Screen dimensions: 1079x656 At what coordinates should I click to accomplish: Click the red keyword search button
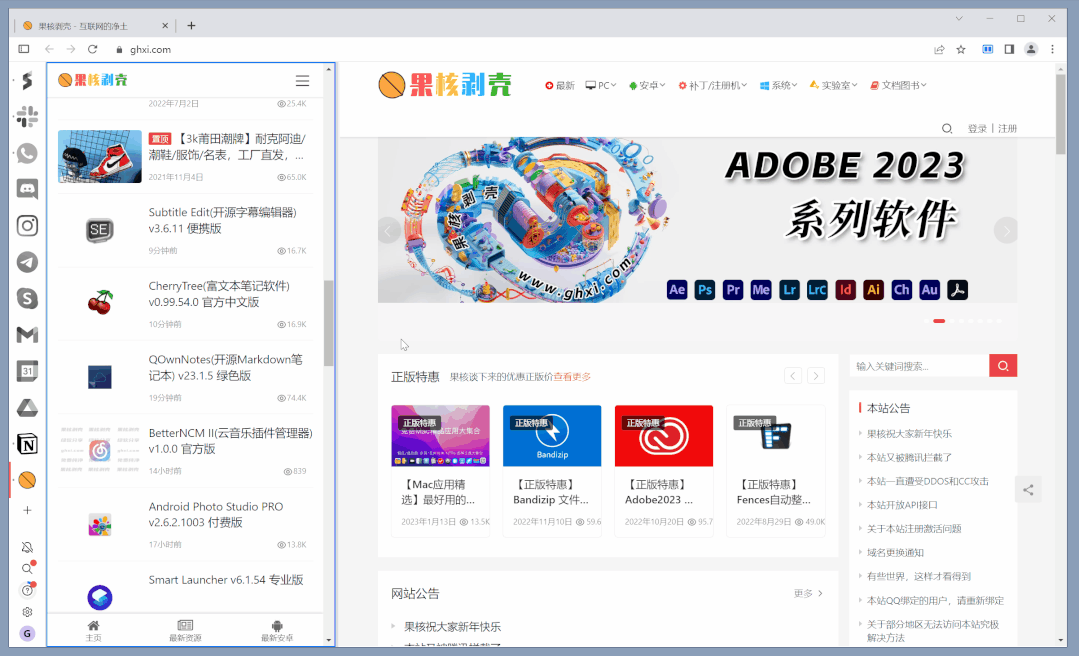pyautogui.click(x=1002, y=365)
